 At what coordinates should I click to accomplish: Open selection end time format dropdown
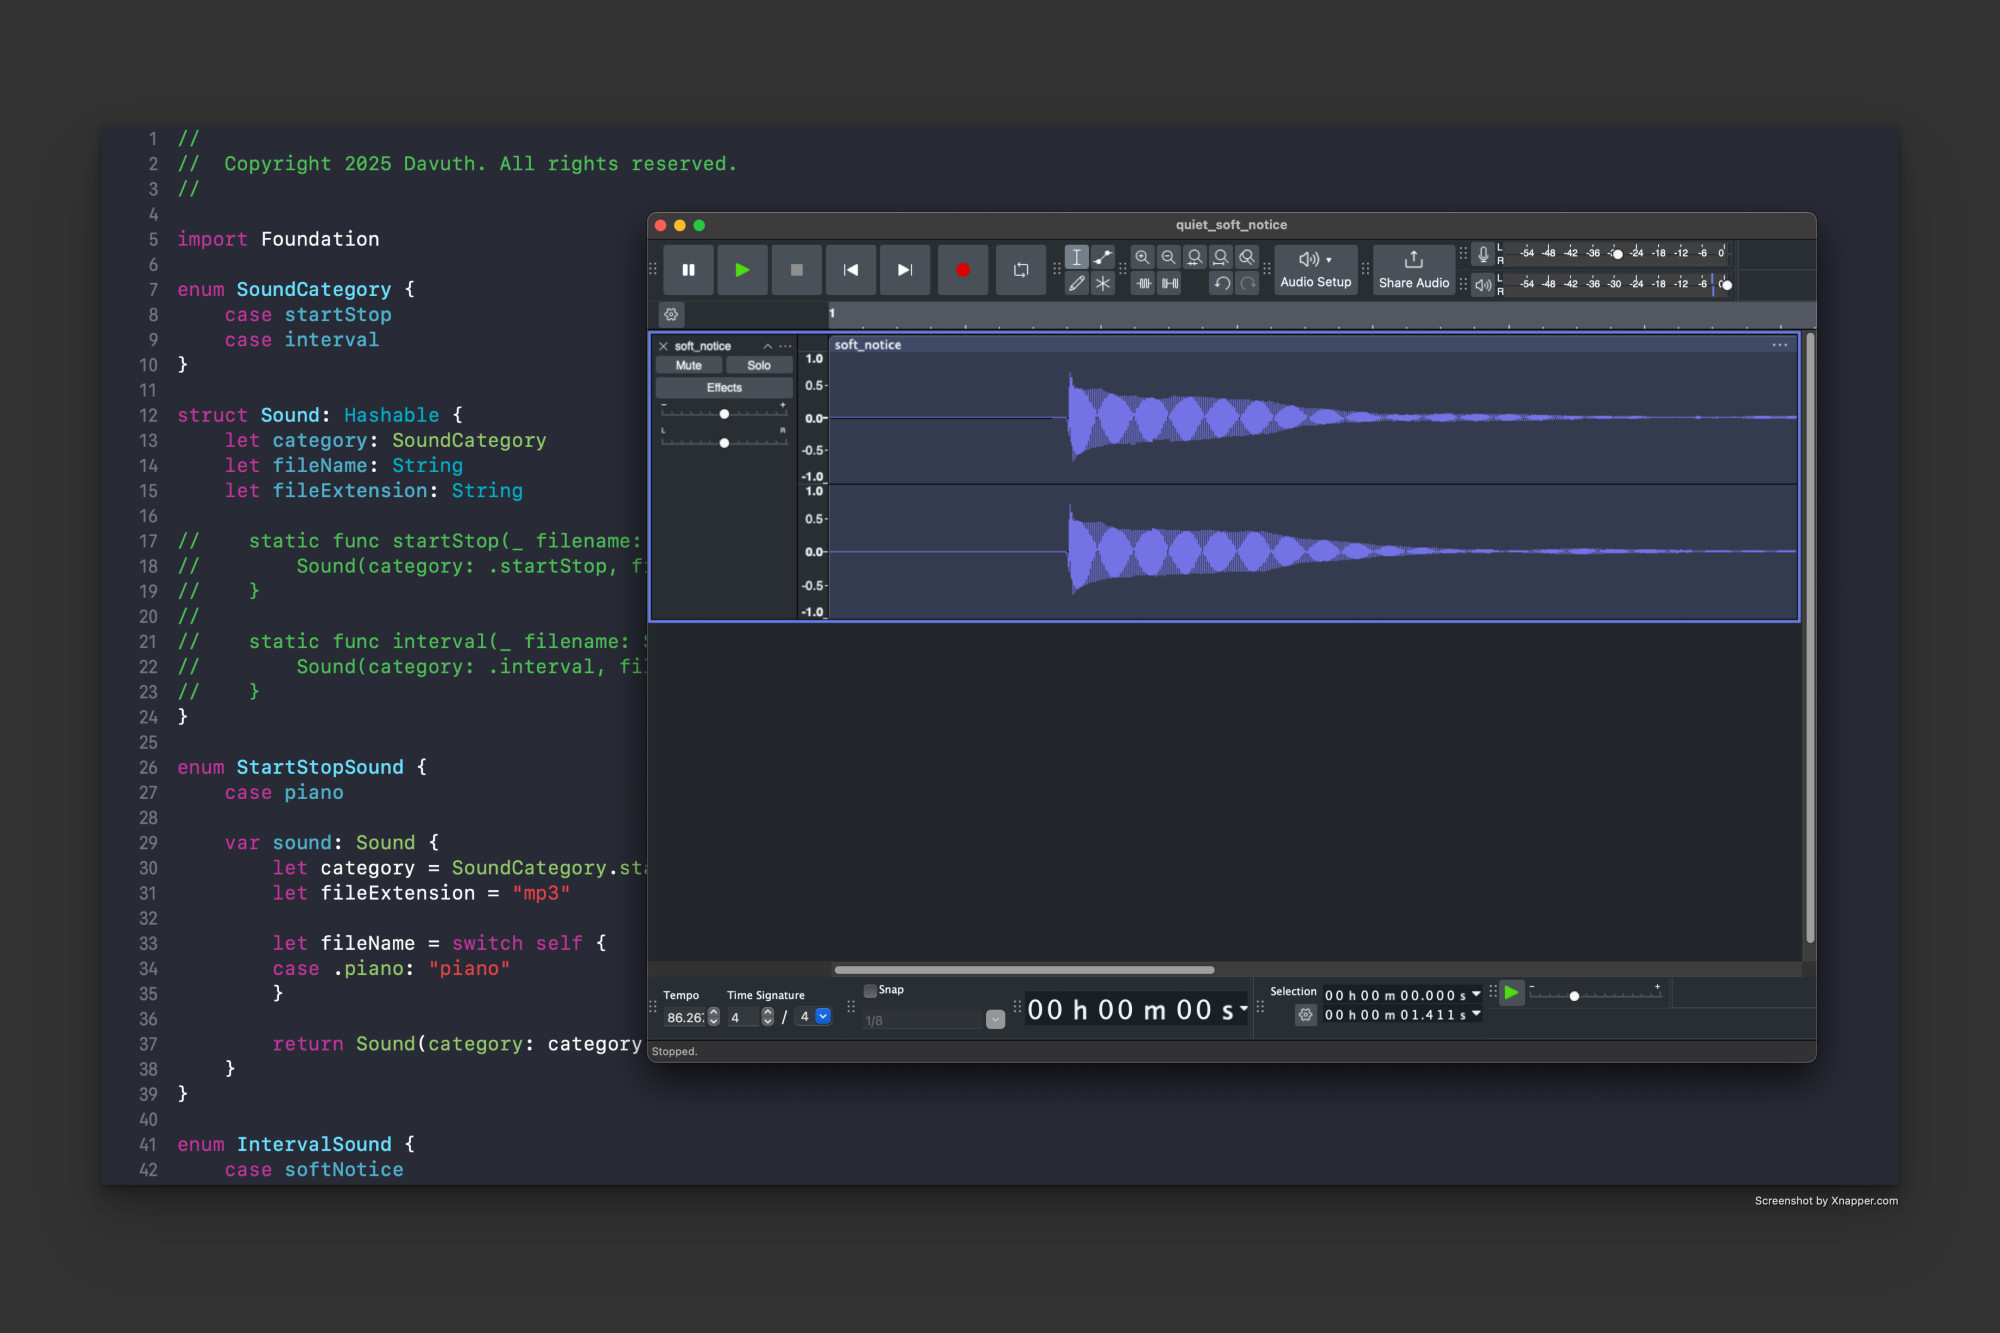[1476, 1014]
